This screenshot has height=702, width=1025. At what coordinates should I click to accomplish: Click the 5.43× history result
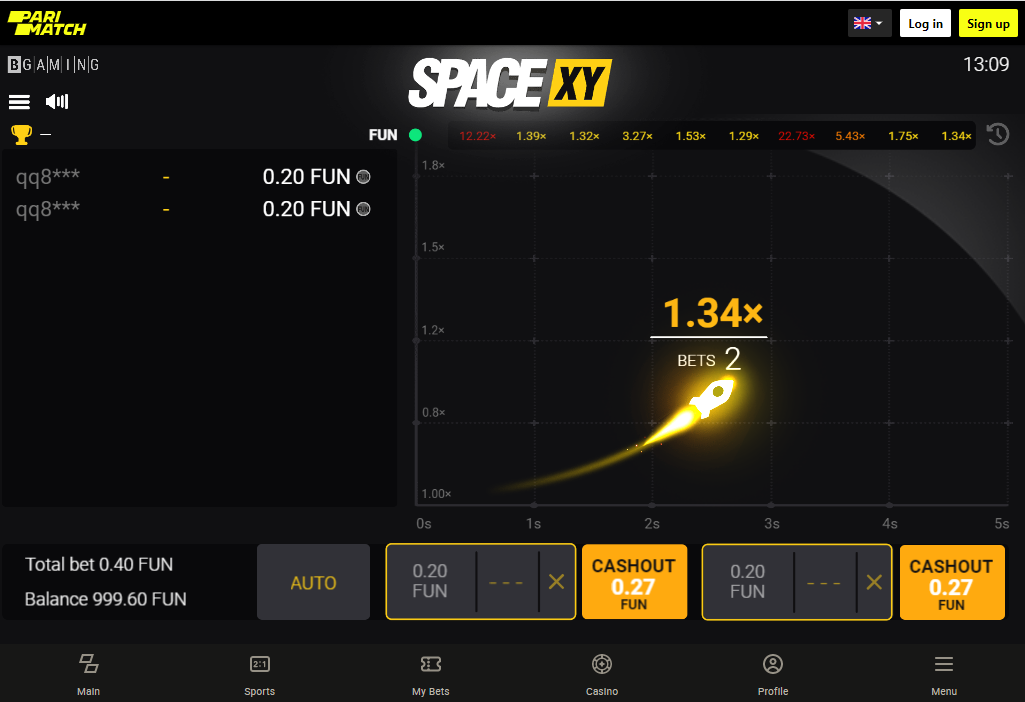point(850,136)
